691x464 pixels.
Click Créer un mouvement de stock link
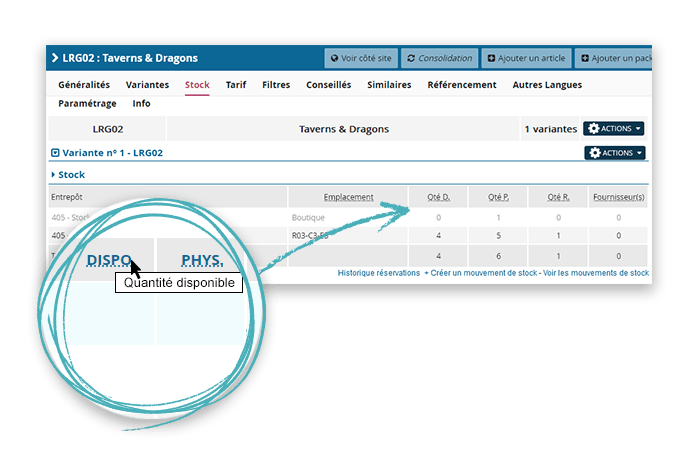point(481,273)
